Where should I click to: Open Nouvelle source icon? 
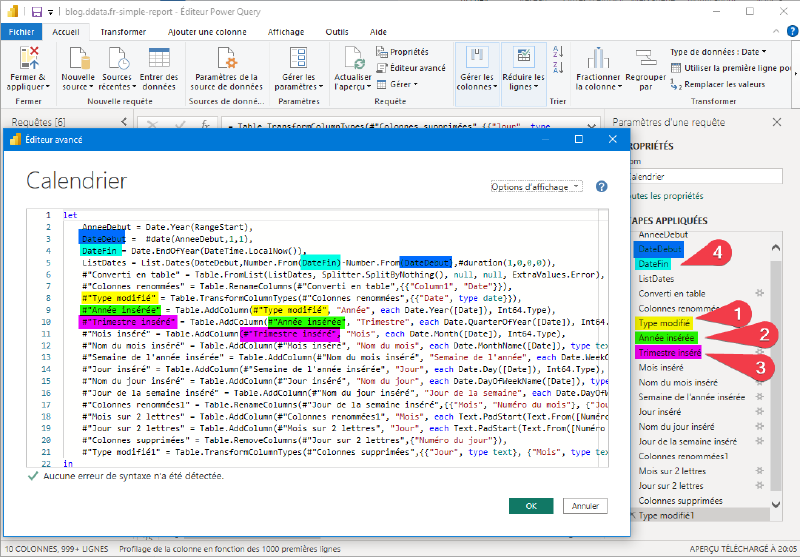(79, 58)
